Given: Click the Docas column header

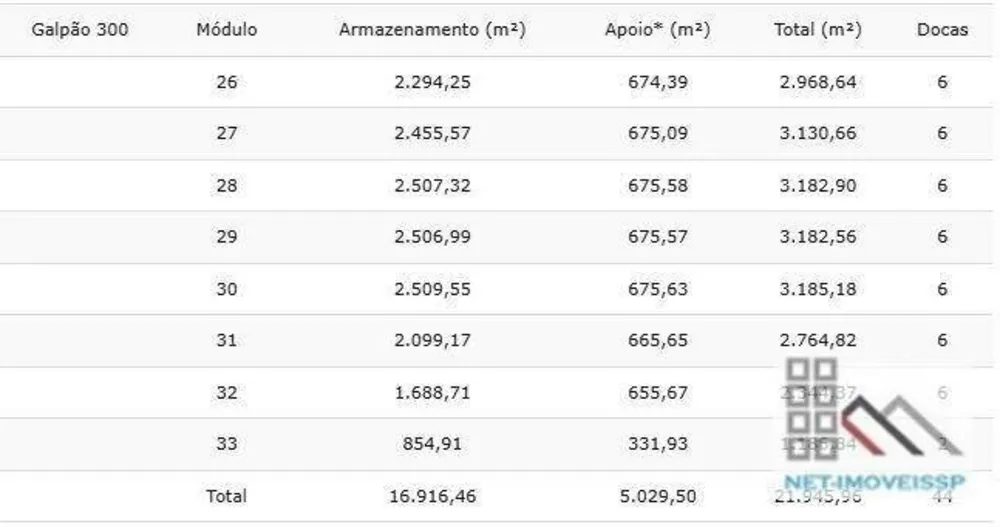Looking at the screenshot, I should 942,29.
